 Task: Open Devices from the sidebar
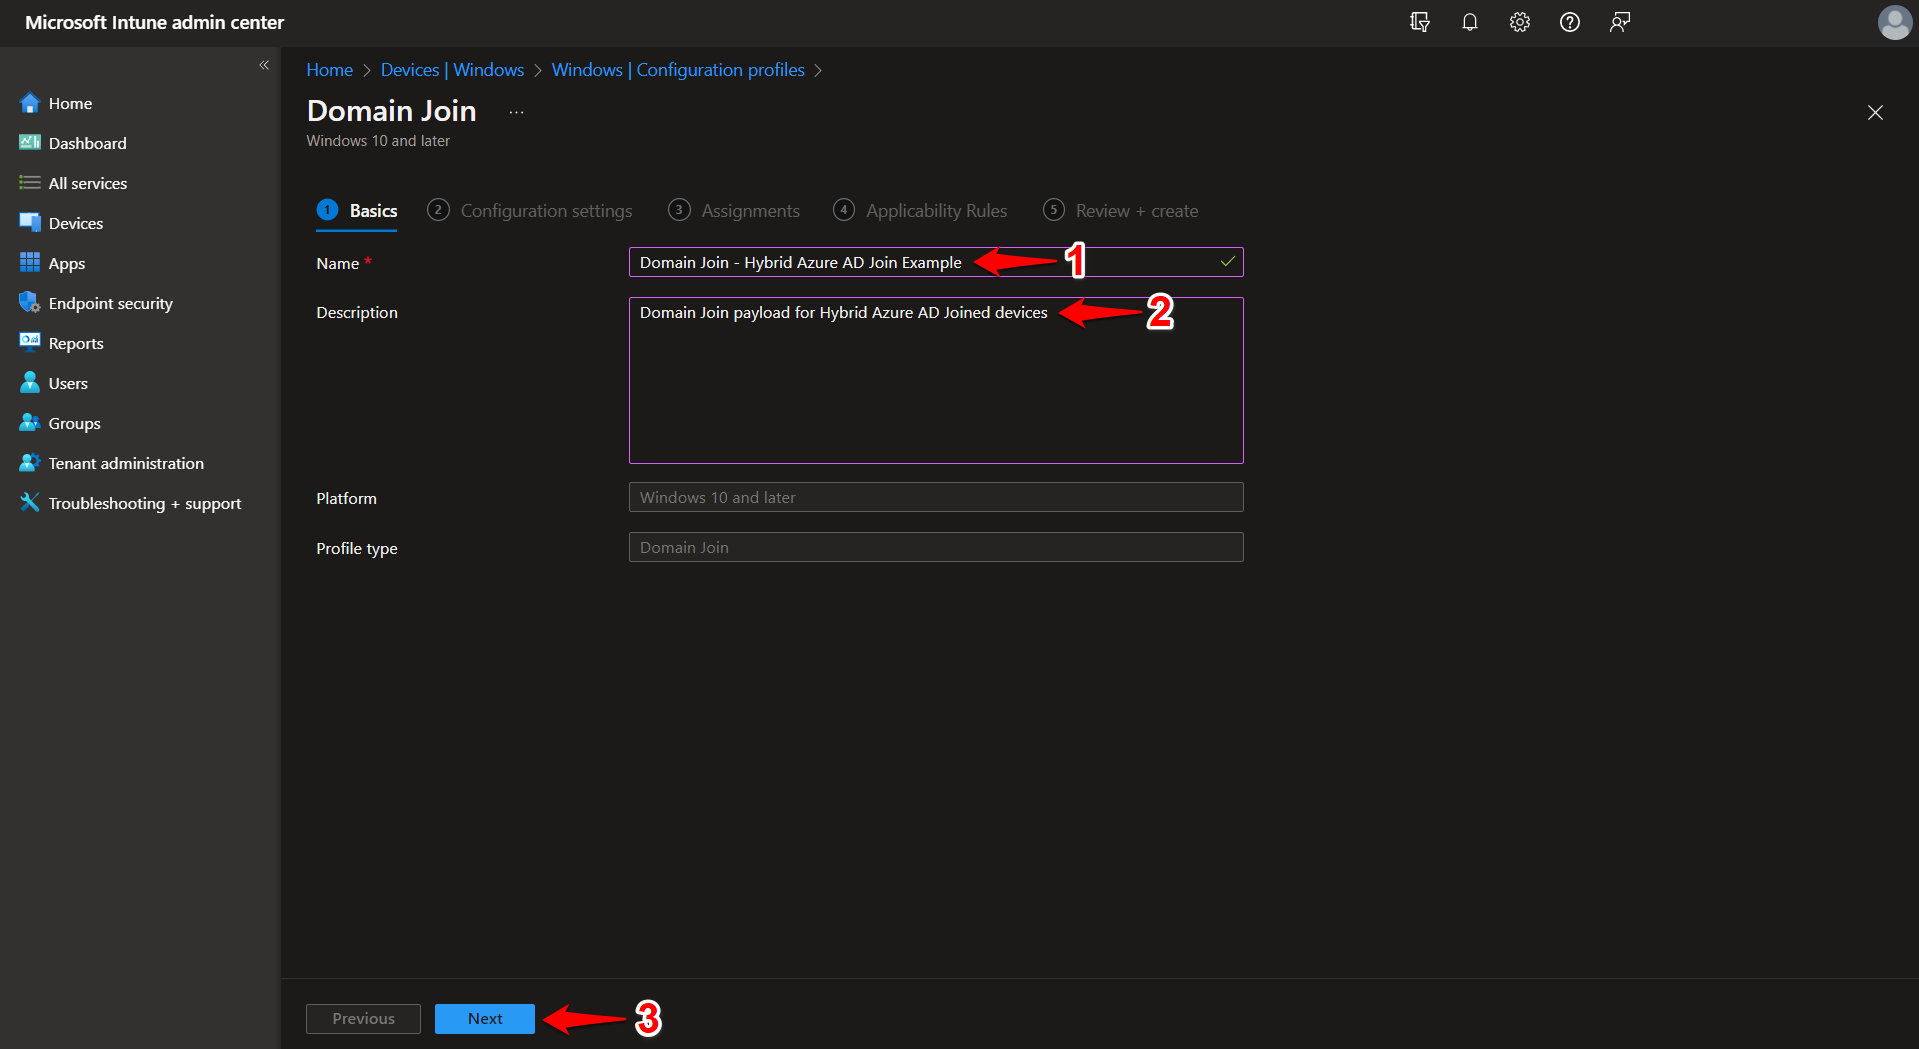point(75,222)
